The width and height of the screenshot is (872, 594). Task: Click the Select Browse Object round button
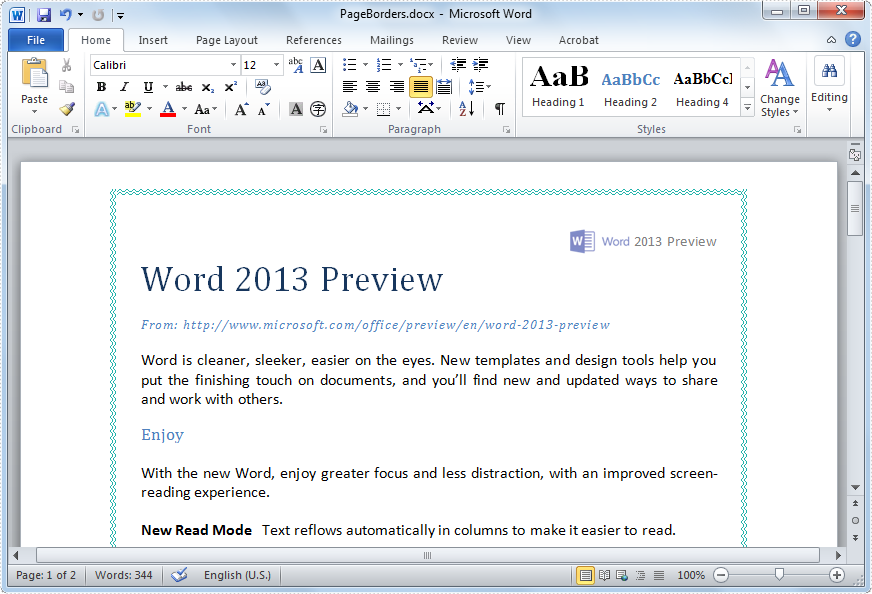tap(855, 521)
